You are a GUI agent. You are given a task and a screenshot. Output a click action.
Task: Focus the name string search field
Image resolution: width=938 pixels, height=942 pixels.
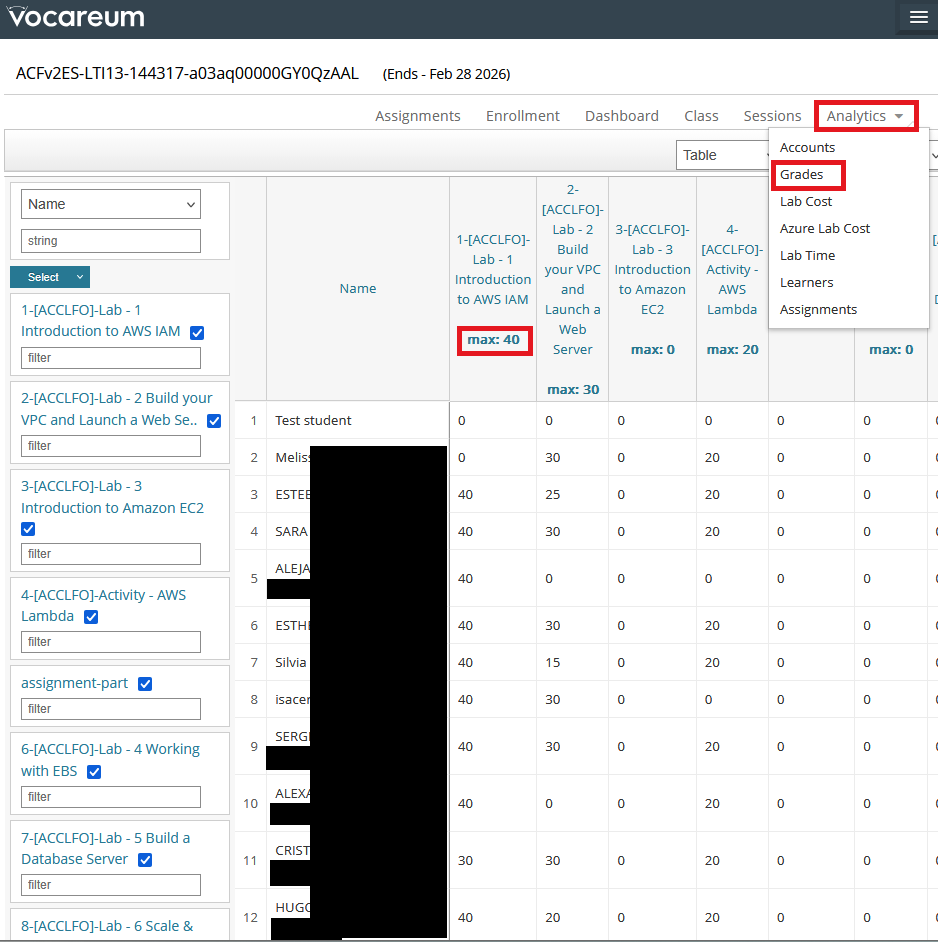tap(111, 241)
